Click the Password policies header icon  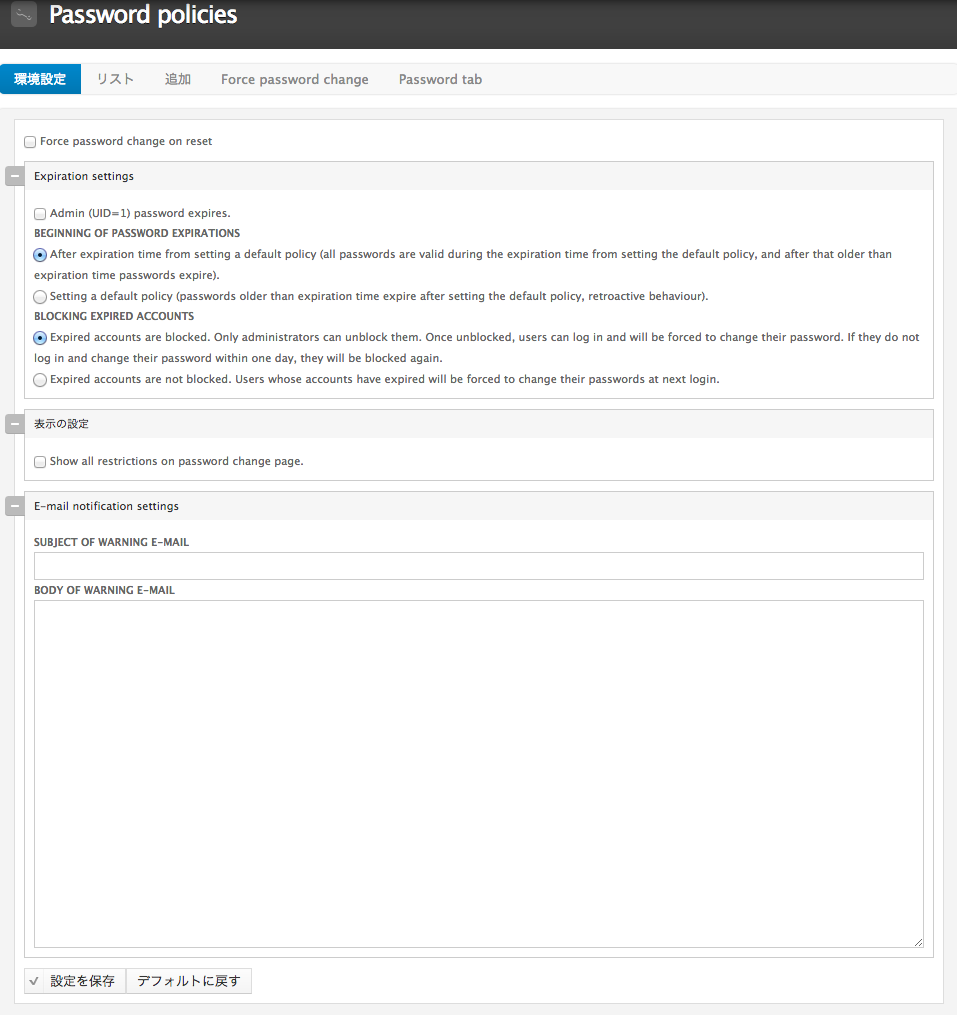[24, 15]
